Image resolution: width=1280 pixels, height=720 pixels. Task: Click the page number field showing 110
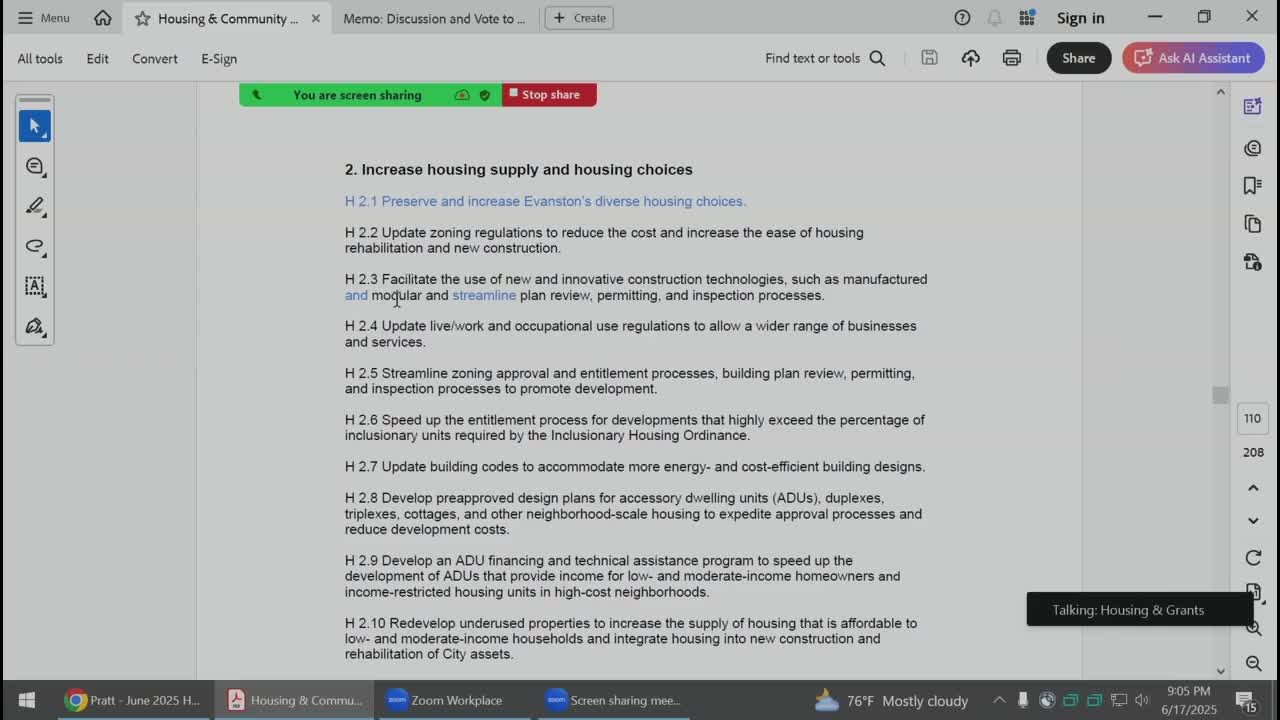[x=1252, y=418]
